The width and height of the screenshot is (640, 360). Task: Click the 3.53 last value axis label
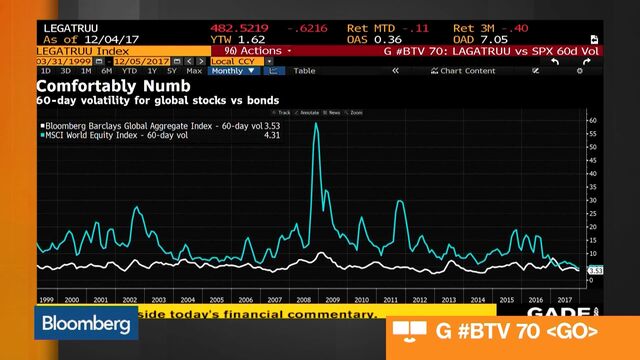595,270
